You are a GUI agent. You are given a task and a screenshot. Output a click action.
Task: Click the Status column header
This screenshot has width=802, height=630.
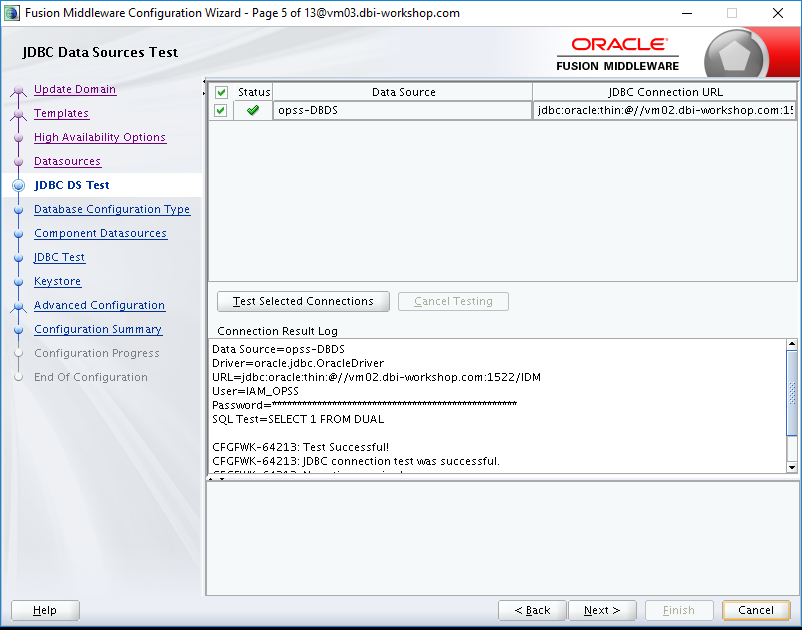254,92
